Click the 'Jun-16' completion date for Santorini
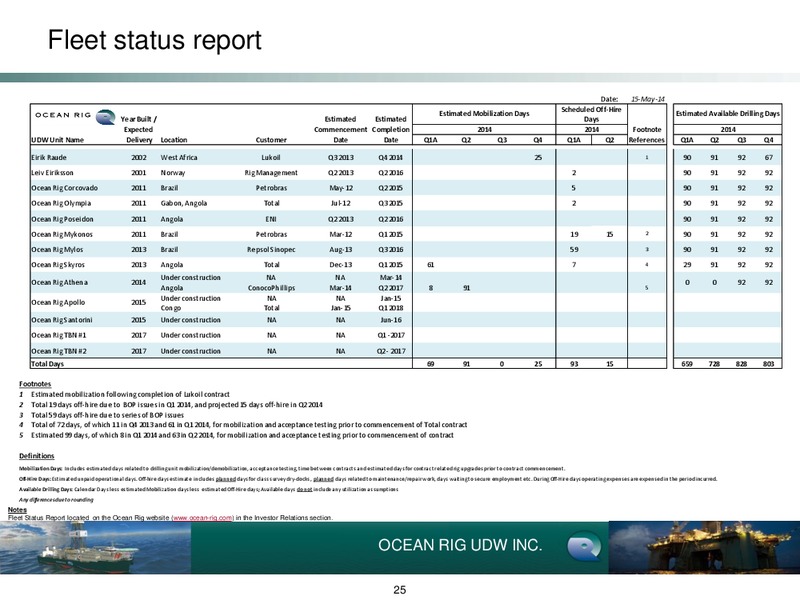This screenshot has height=600, width=800. [391, 320]
